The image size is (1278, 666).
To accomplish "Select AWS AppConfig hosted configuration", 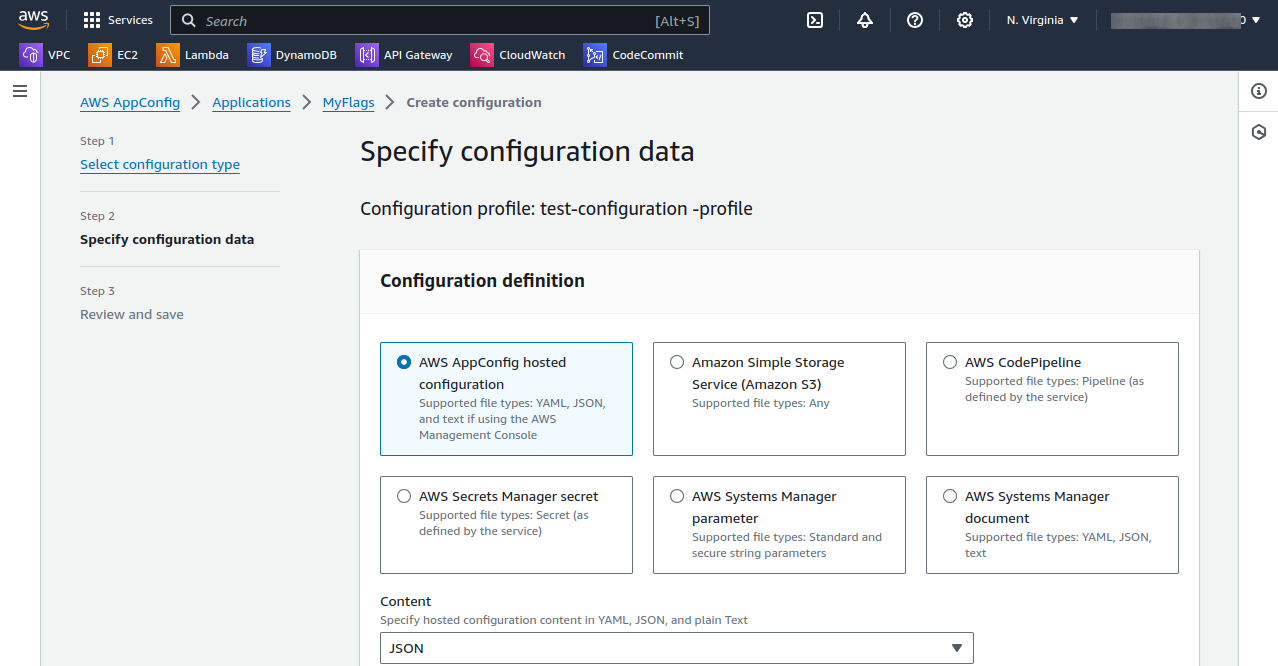I will [x=506, y=399].
